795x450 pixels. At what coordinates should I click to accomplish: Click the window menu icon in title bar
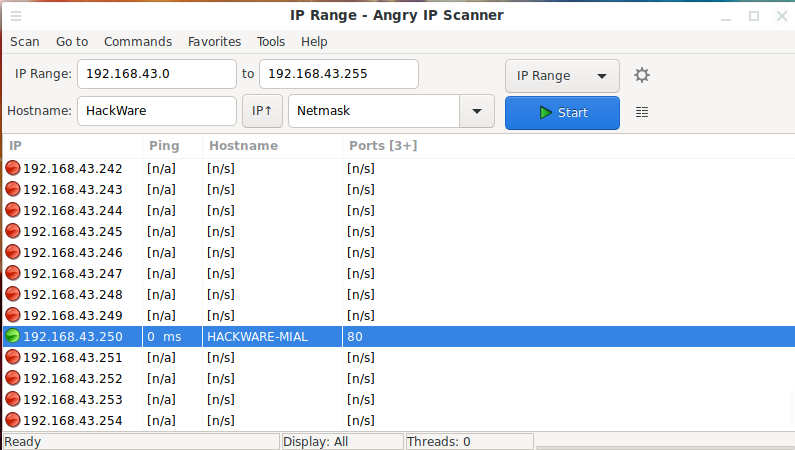tap(15, 16)
